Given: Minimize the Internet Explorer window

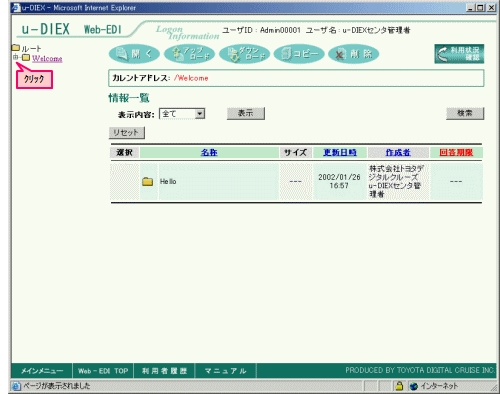Looking at the screenshot, I should coord(470,7).
